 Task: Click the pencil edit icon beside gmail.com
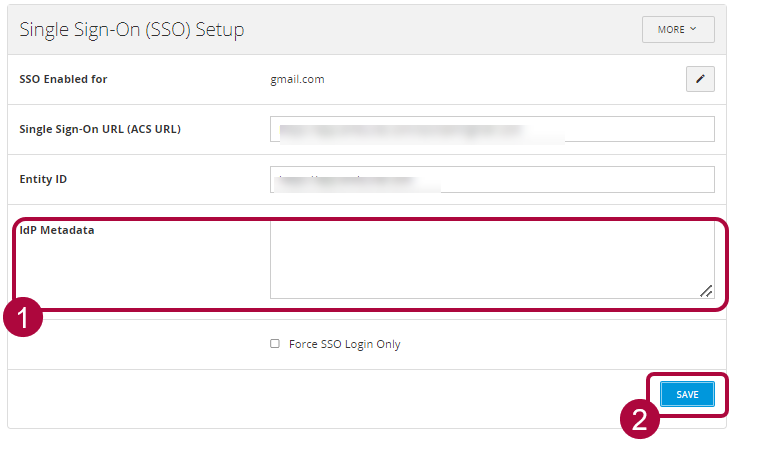pyautogui.click(x=700, y=80)
